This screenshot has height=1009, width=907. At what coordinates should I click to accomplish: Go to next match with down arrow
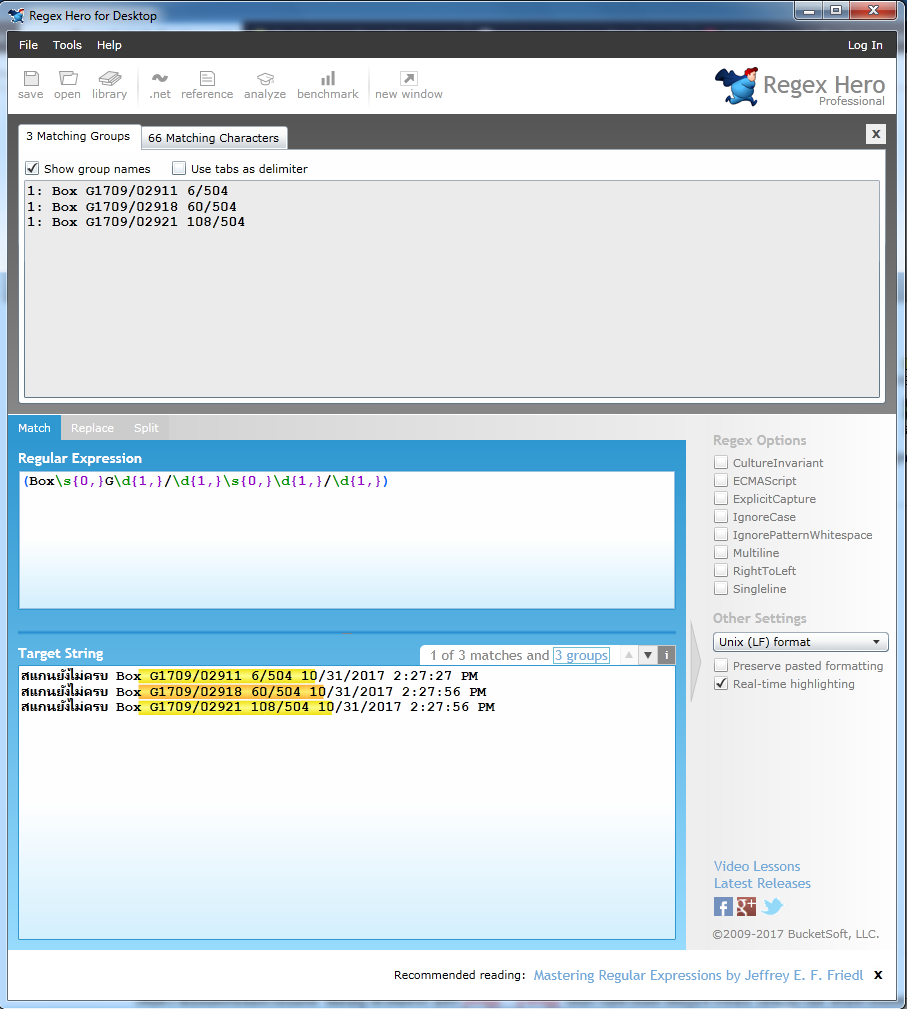tap(648, 656)
